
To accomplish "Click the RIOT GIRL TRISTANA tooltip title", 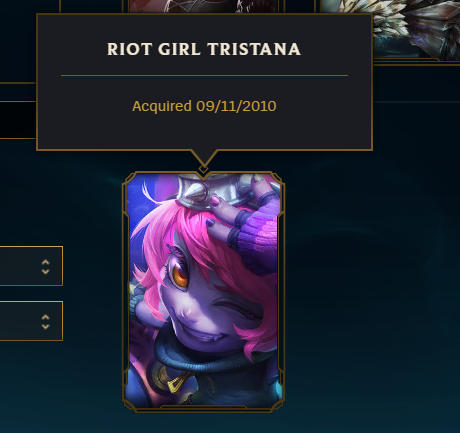I will (204, 49).
